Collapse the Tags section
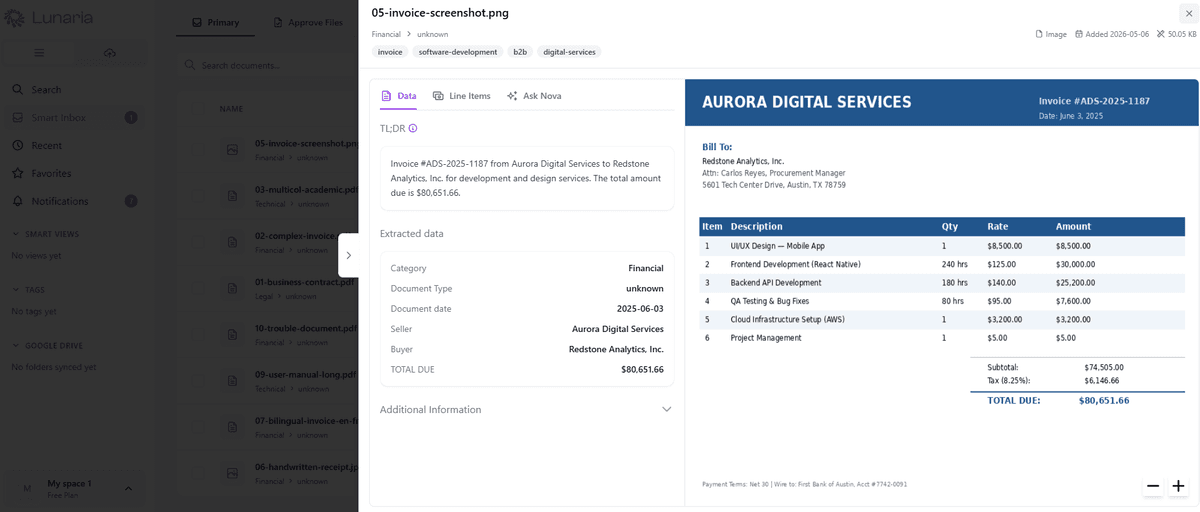1200x512 pixels. tap(28, 290)
